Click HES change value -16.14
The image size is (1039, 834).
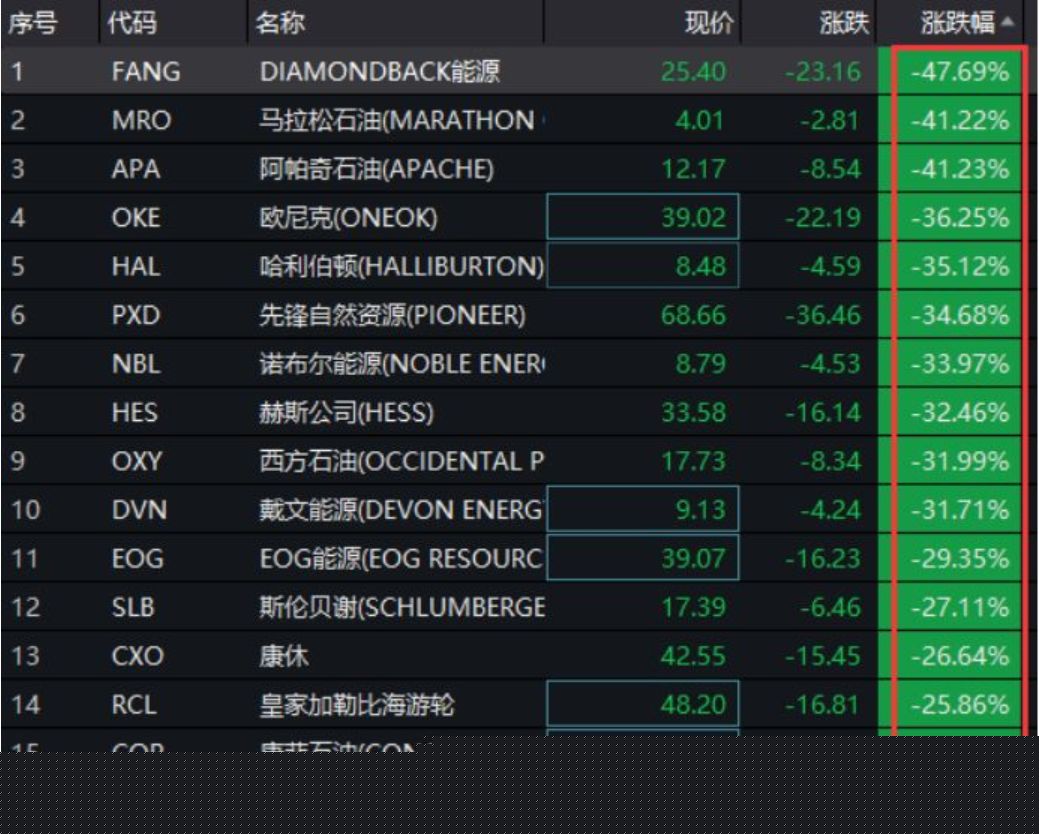823,413
